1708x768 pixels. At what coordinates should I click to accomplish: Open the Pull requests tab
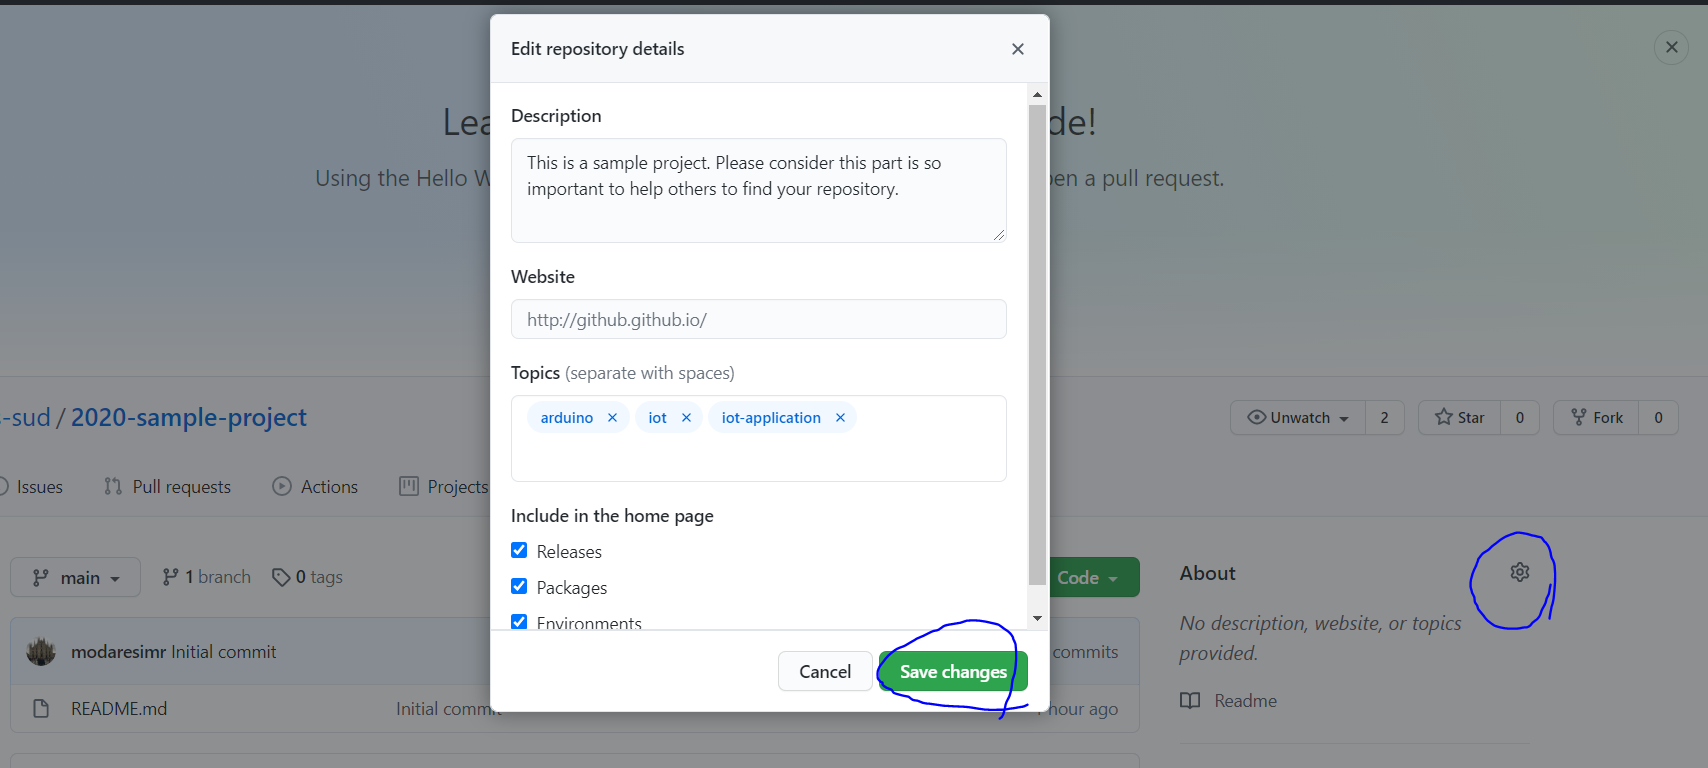167,487
